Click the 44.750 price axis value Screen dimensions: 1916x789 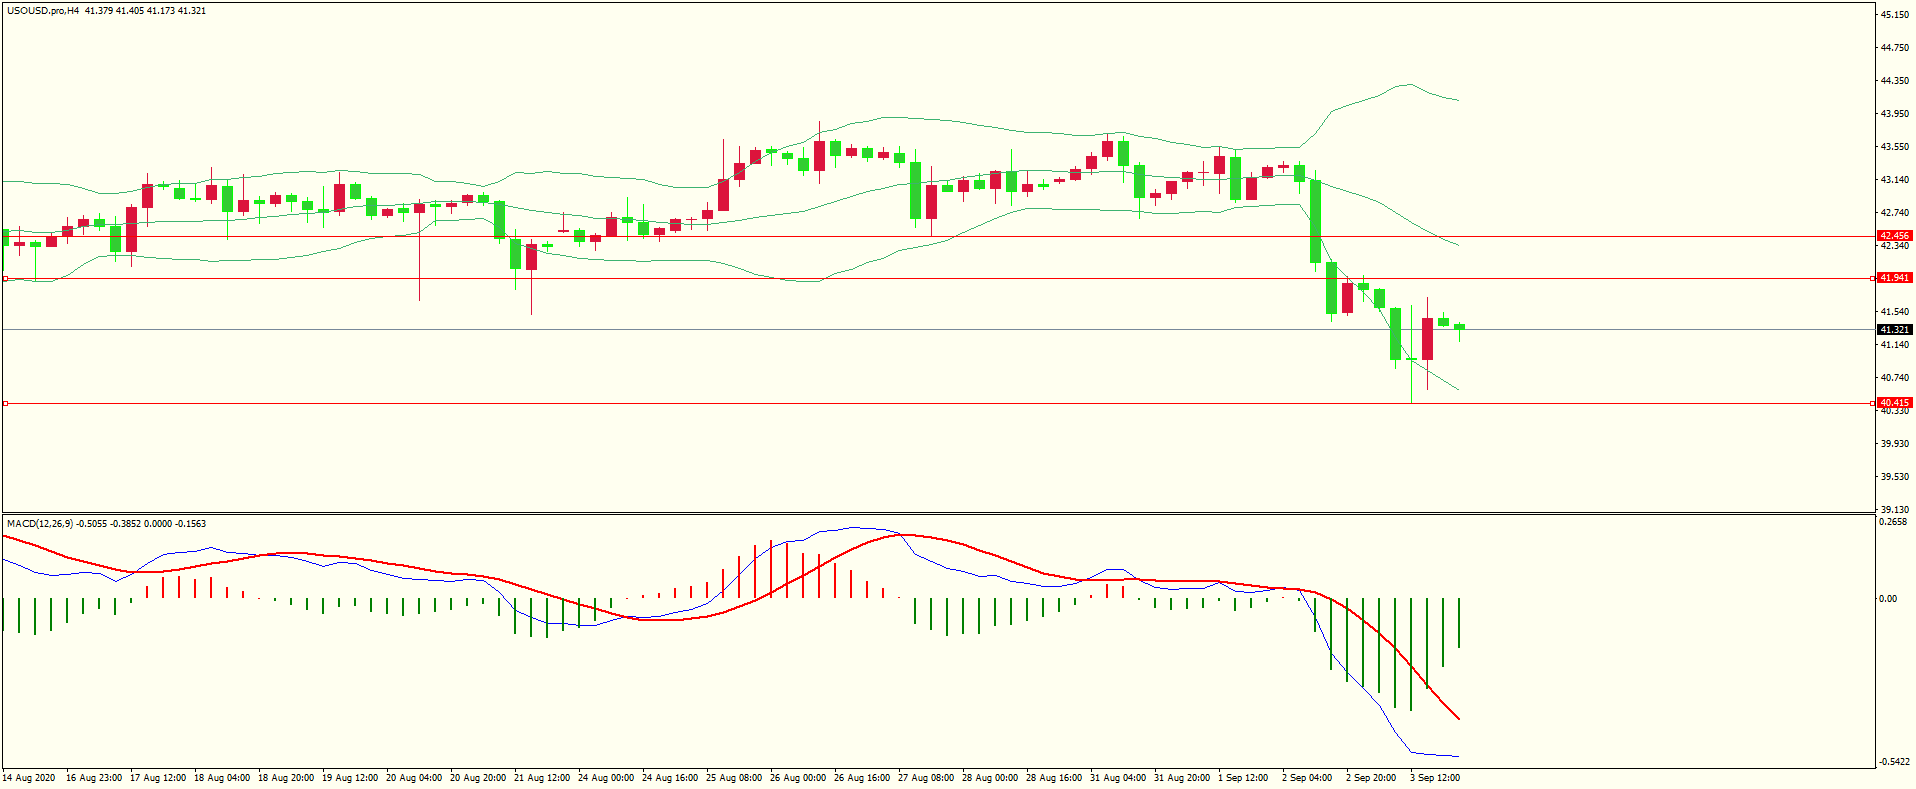pyautogui.click(x=1895, y=48)
